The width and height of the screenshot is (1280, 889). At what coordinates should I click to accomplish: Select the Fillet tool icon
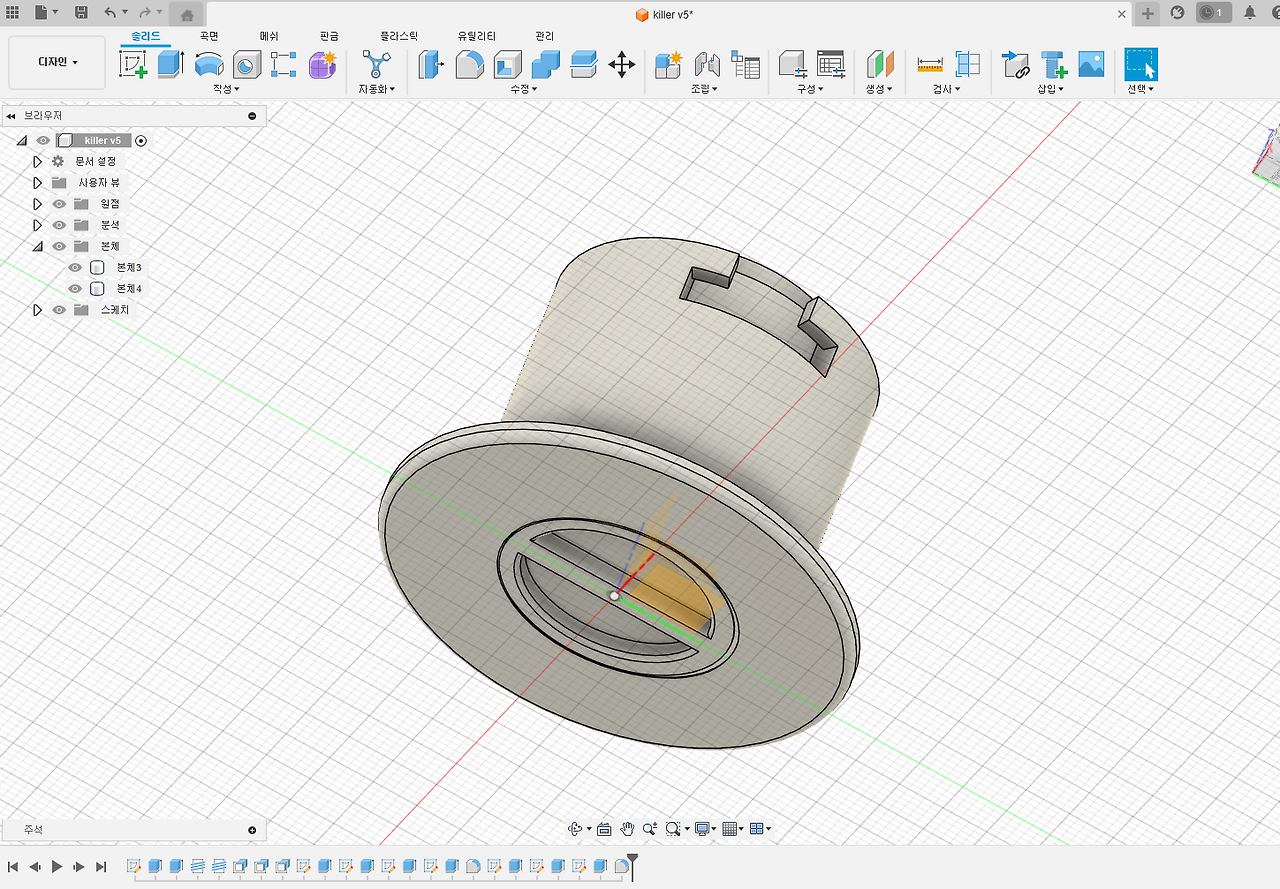pos(469,65)
